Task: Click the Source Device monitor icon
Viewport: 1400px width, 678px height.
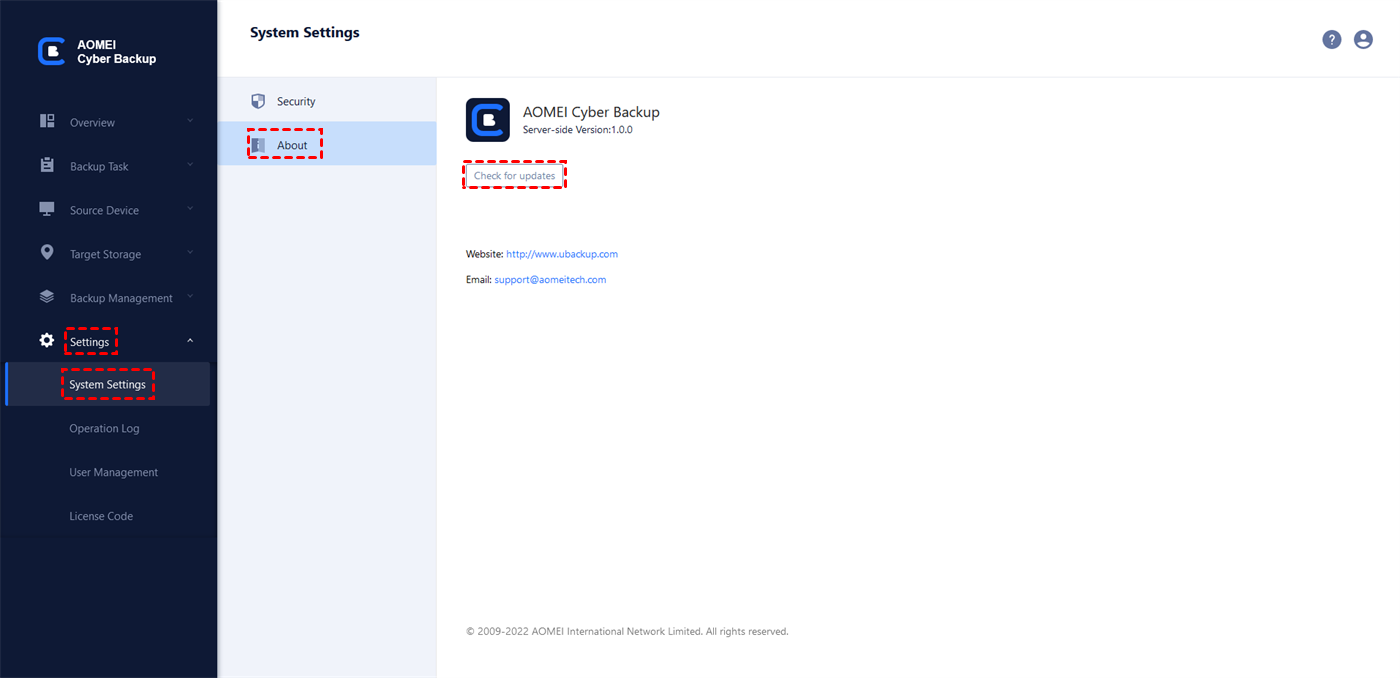Action: (x=47, y=209)
